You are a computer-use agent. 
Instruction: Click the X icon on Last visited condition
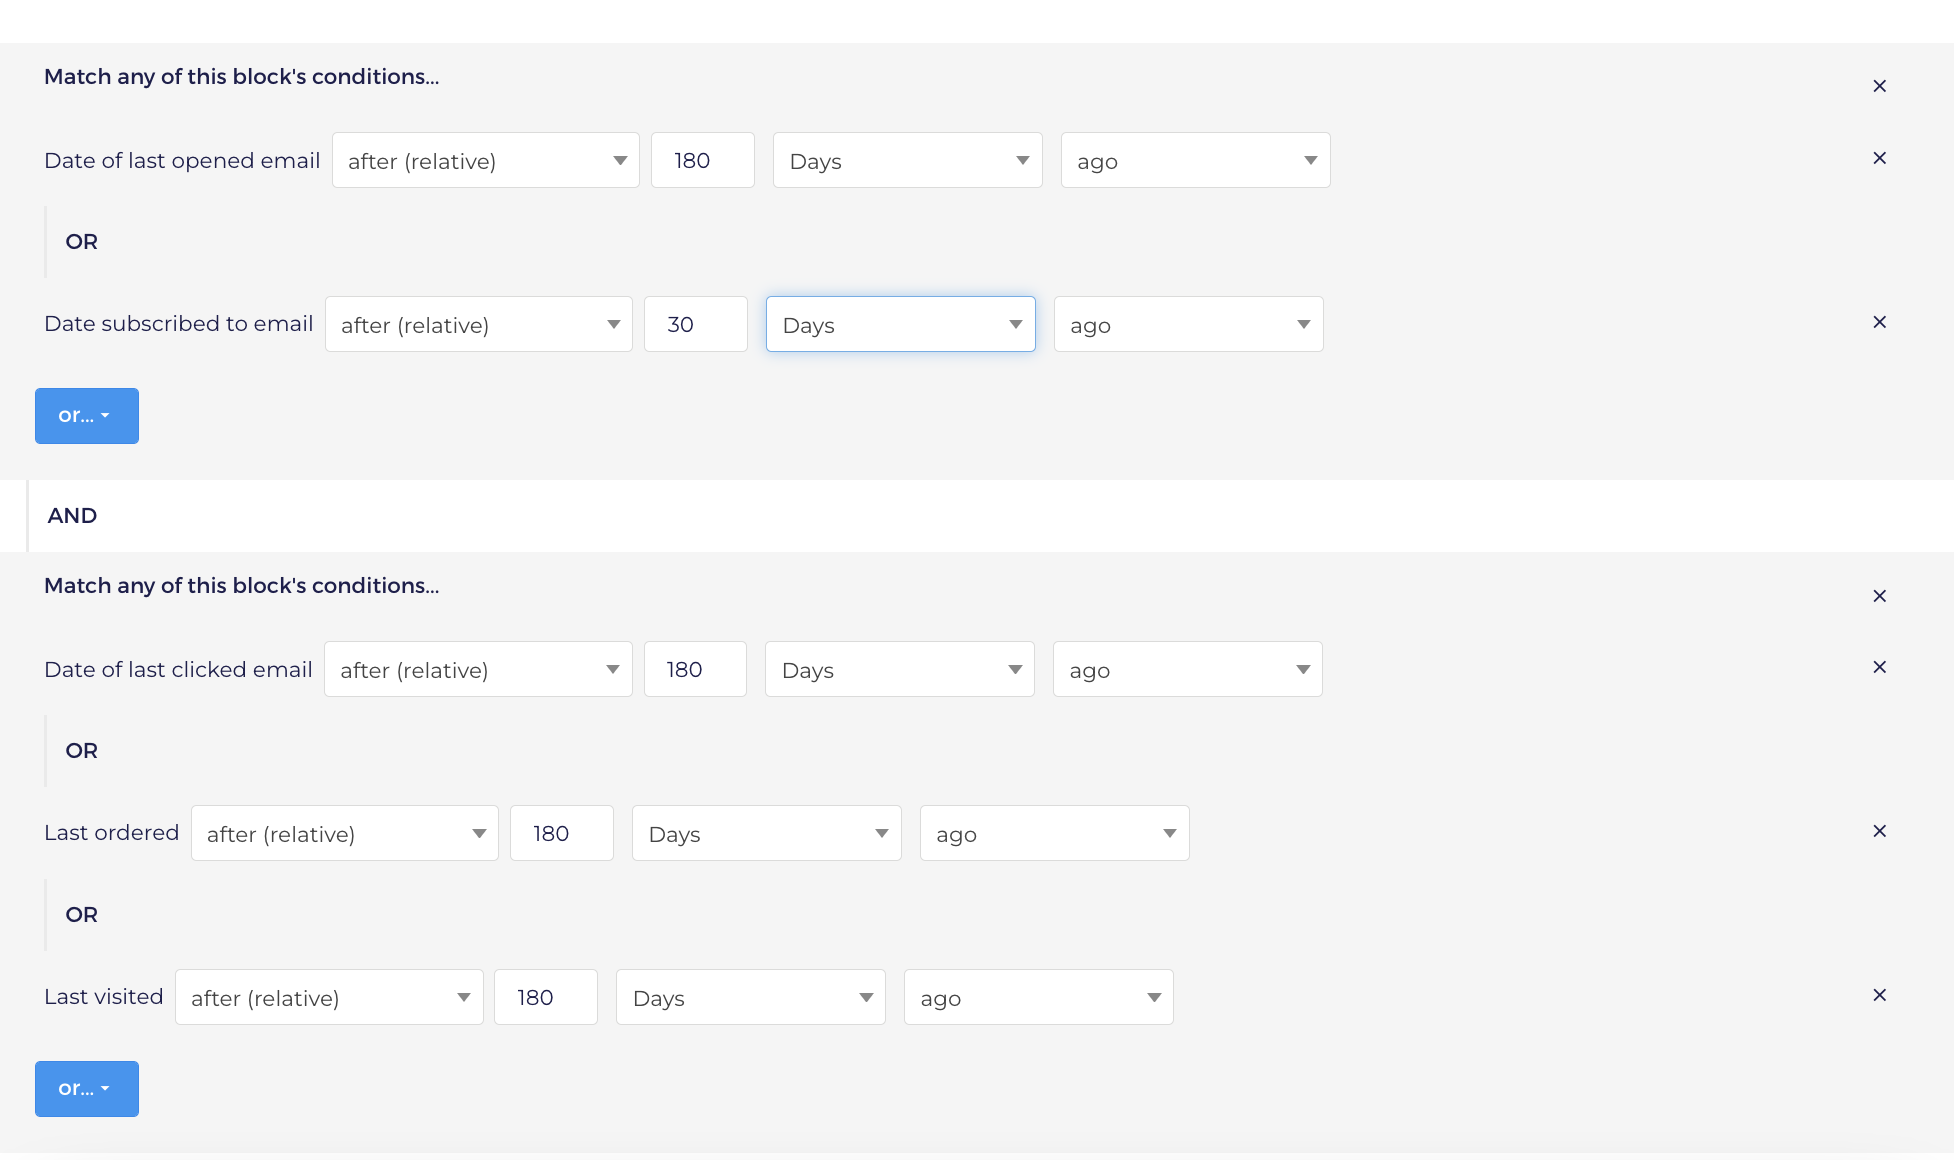(1879, 994)
